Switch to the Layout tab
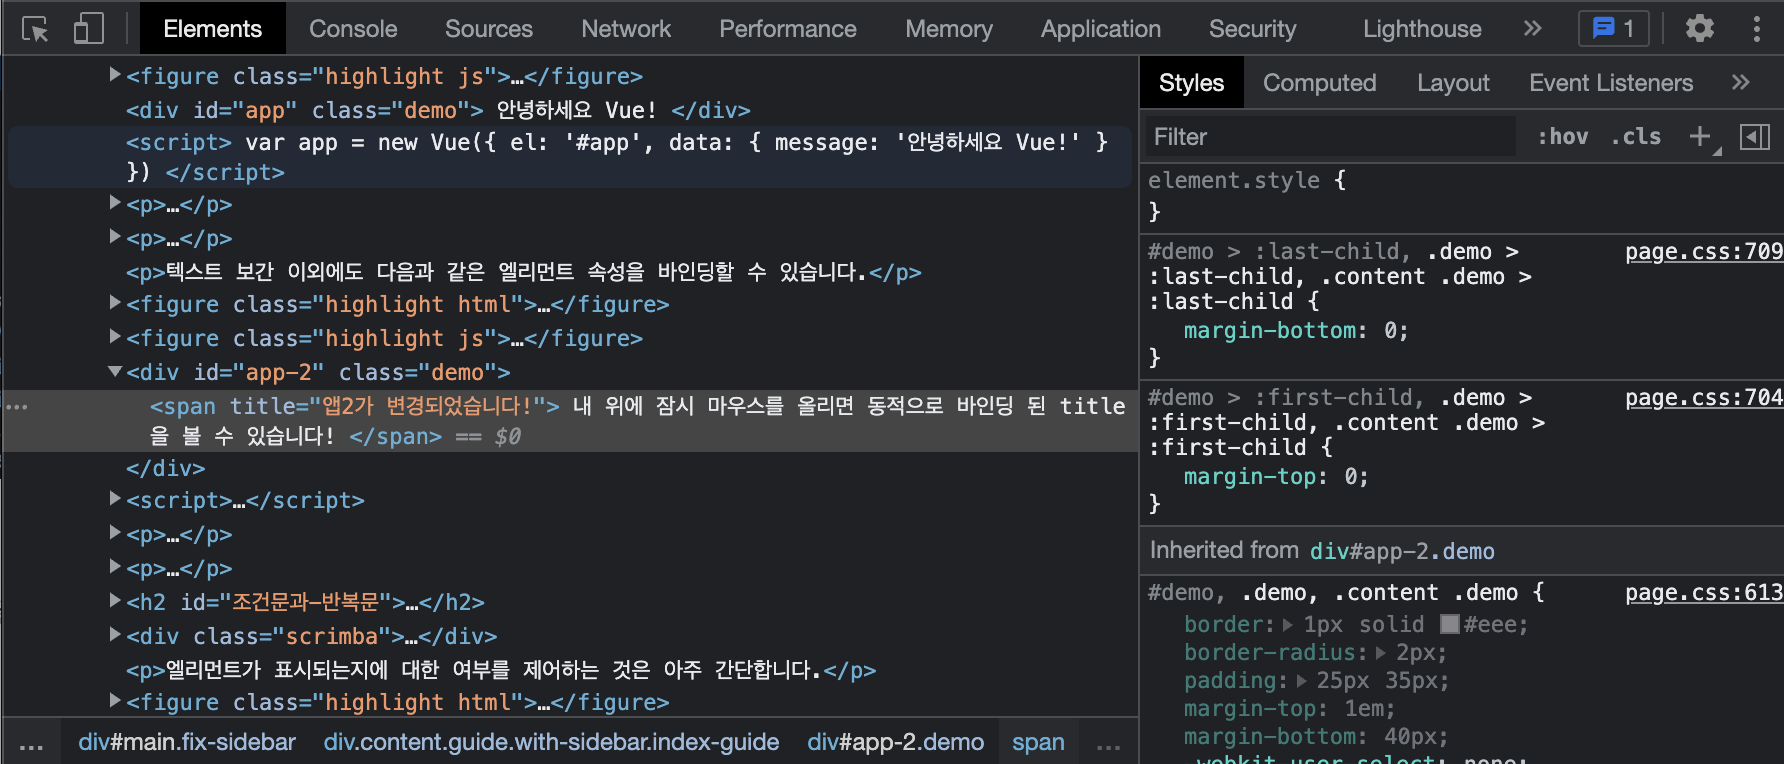 pos(1453,83)
